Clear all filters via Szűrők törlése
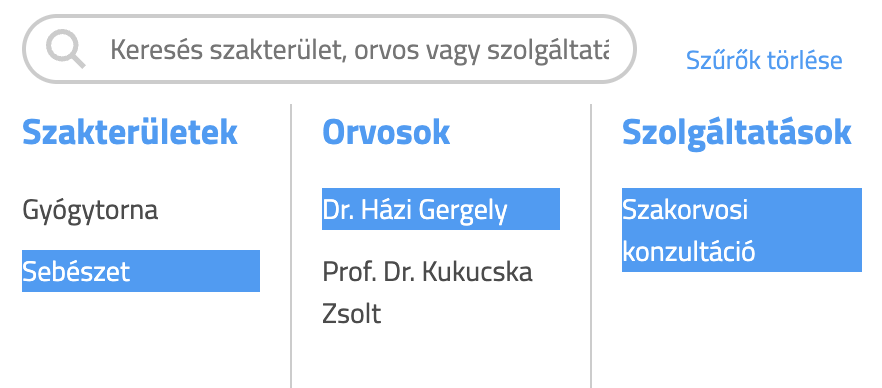Screen dimensions: 882x388 pos(764,60)
